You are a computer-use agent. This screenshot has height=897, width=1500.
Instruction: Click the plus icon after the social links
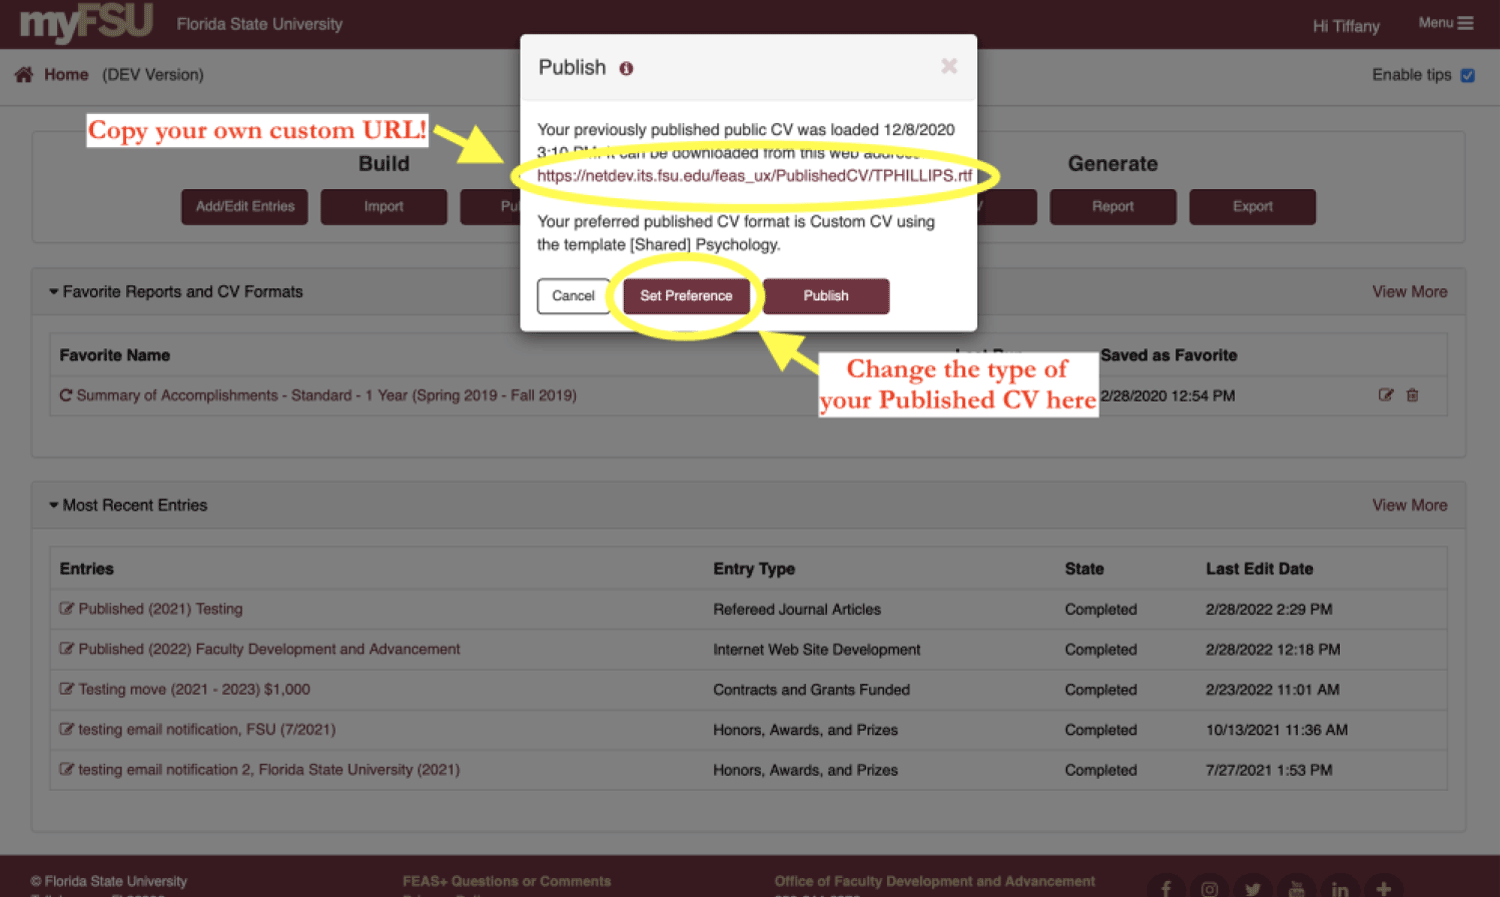pos(1384,888)
